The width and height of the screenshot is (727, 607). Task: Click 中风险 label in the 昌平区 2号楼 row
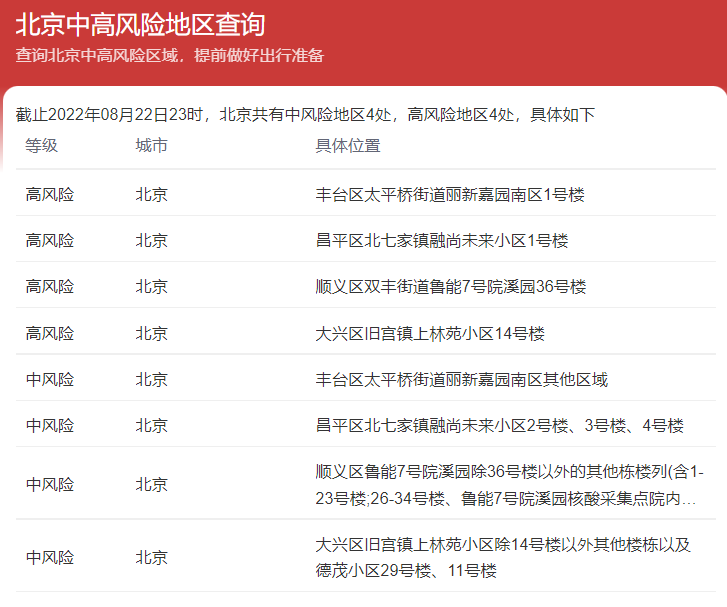click(50, 425)
